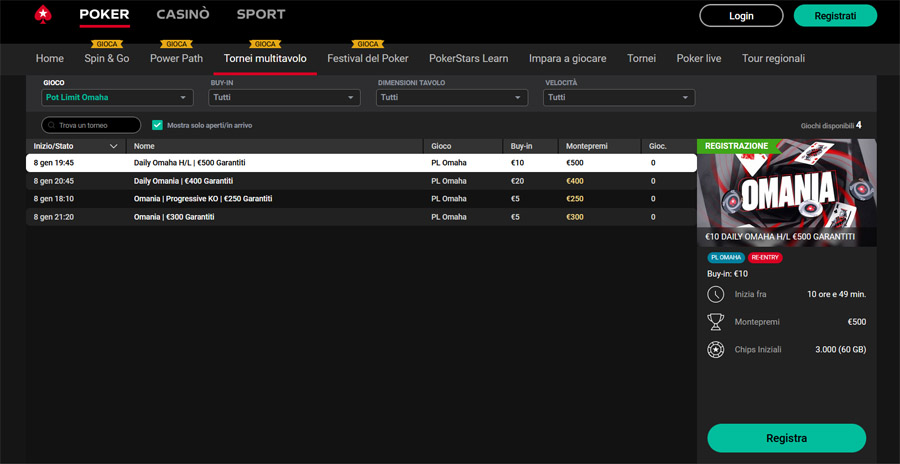Click the Registrati button

tap(835, 16)
